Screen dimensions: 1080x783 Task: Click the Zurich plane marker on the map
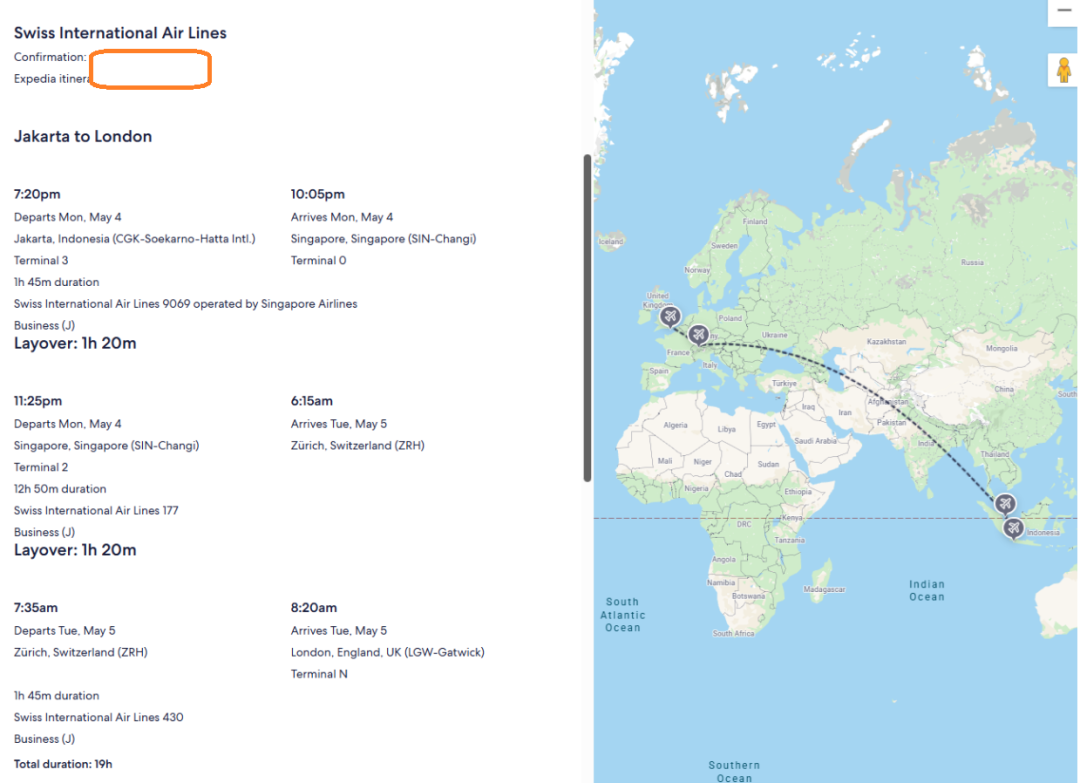(698, 335)
